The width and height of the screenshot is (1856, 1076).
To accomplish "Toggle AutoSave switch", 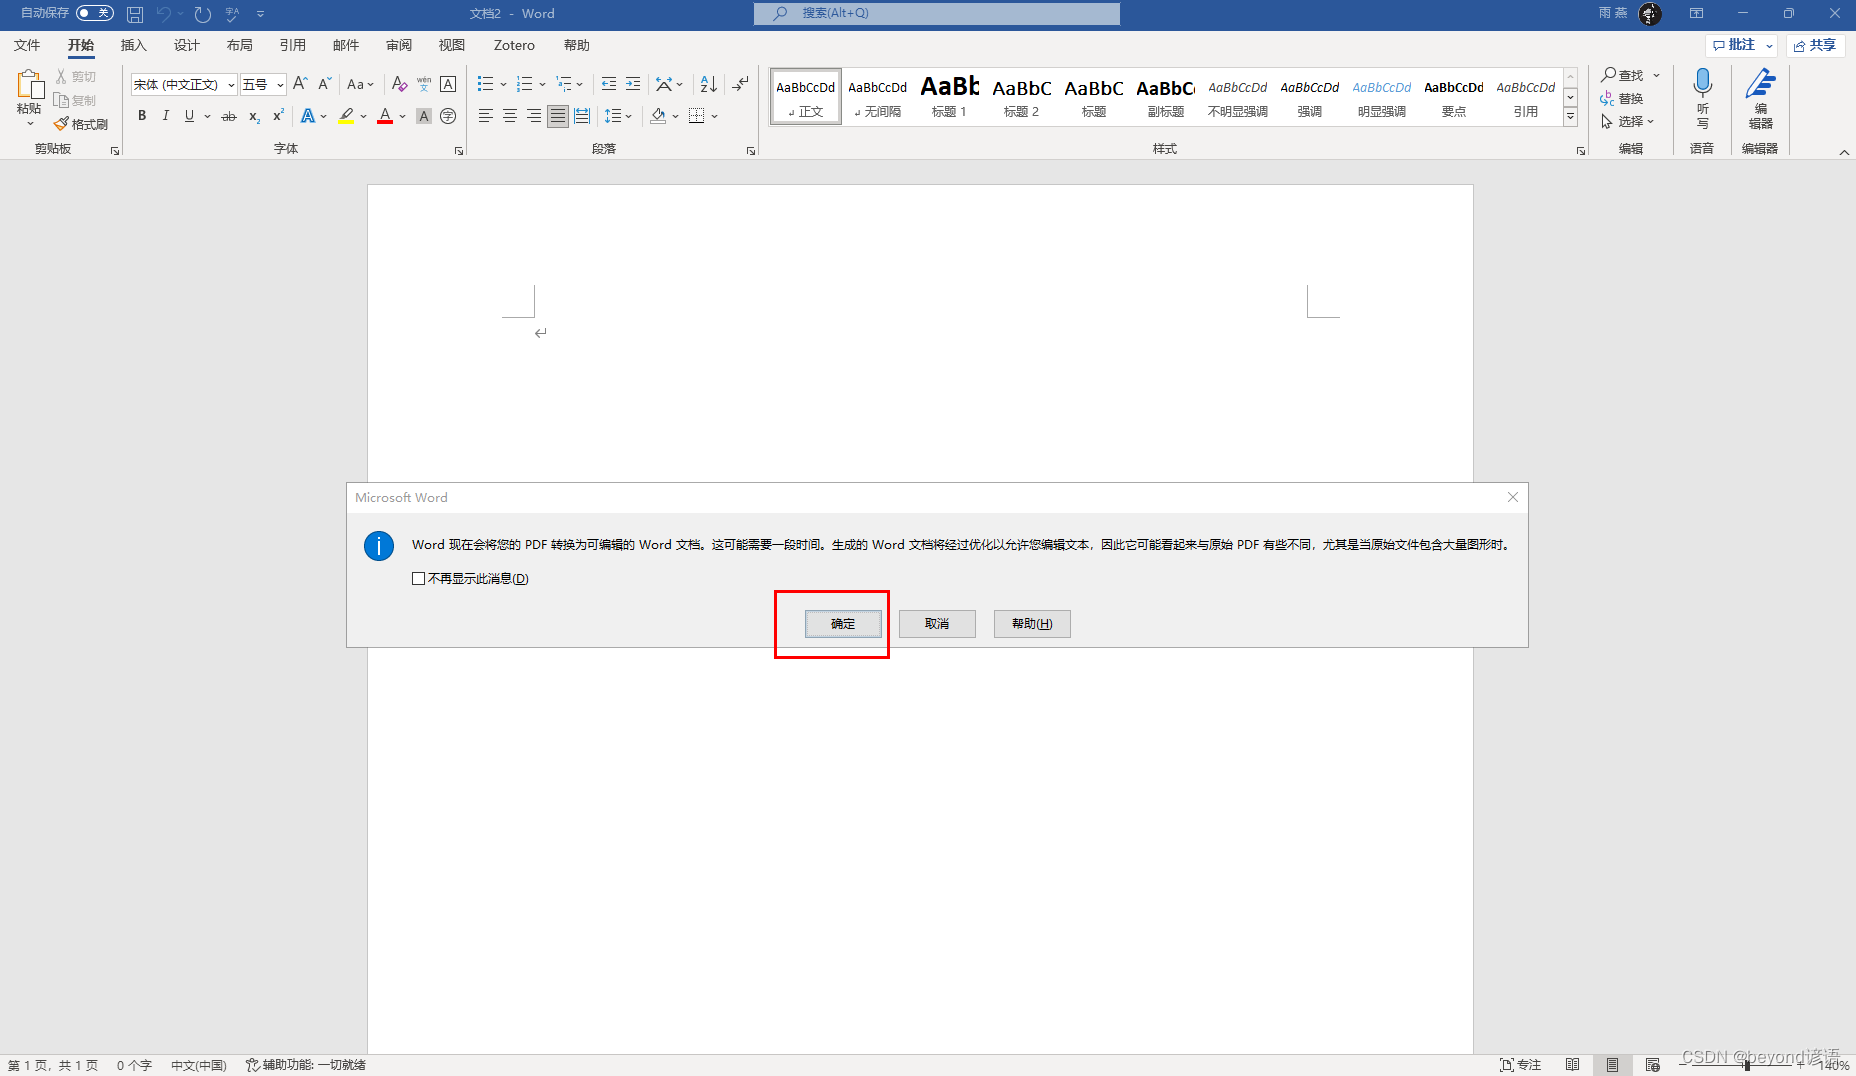I will pos(95,13).
